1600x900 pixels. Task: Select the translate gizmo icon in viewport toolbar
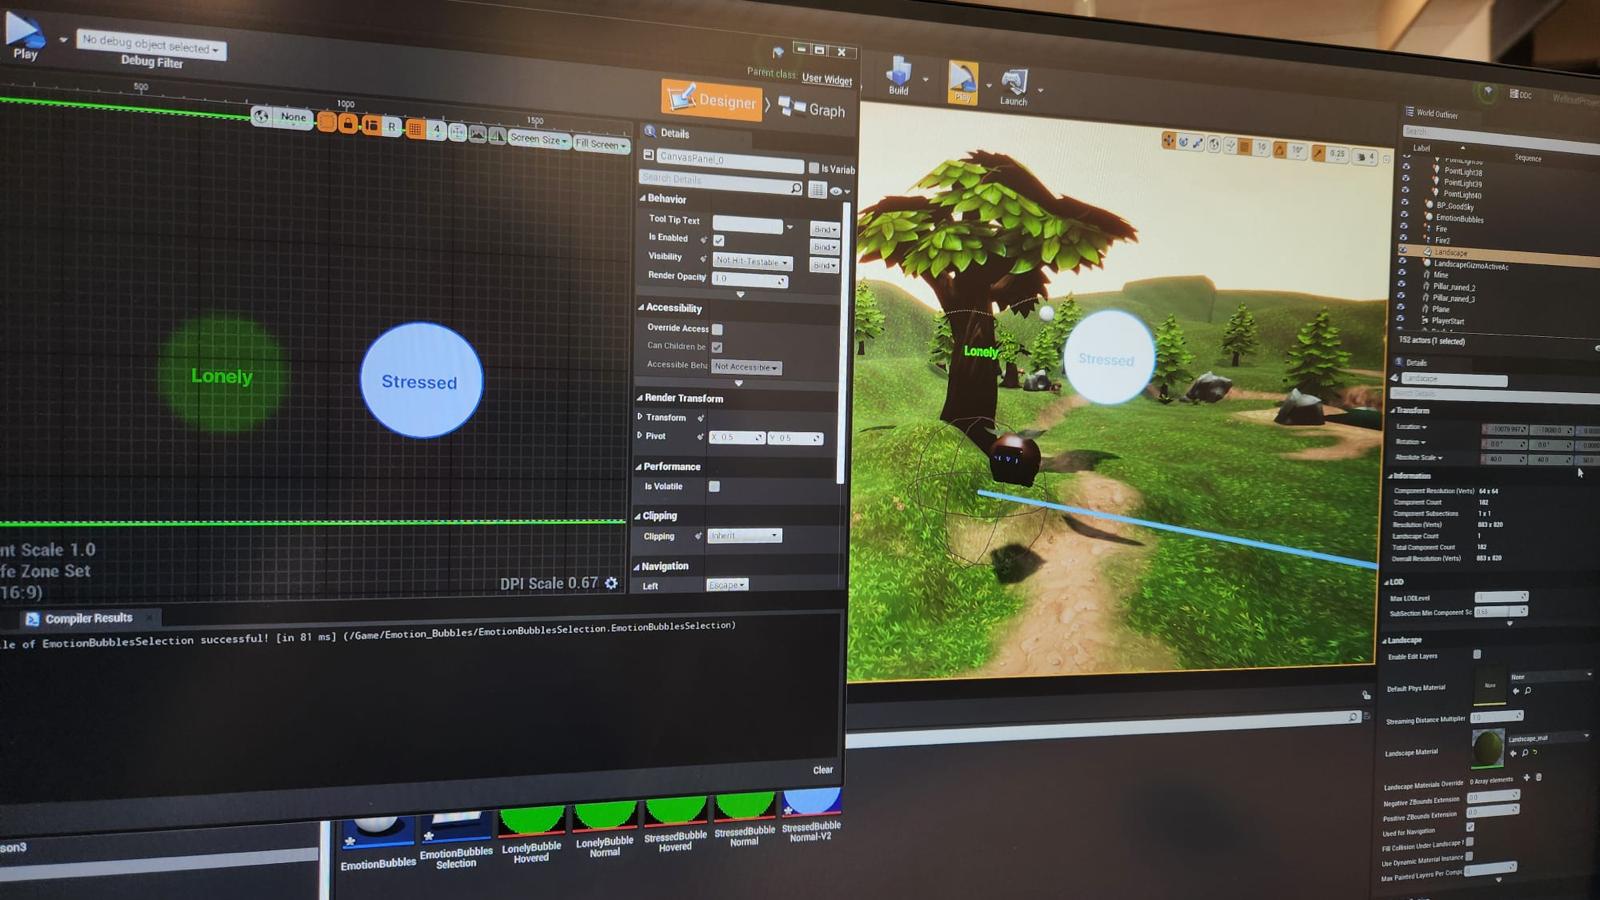[1168, 140]
